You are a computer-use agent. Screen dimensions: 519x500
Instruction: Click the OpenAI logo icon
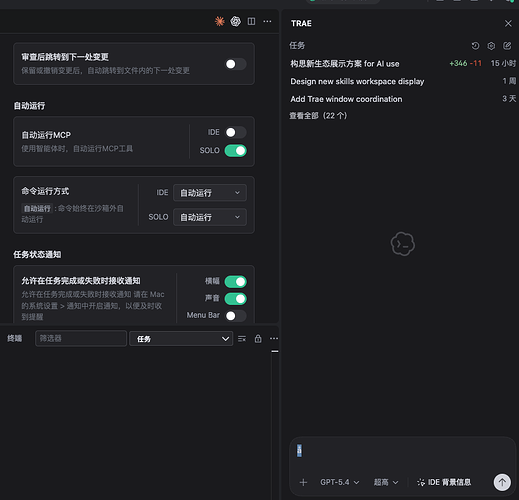click(x=236, y=21)
